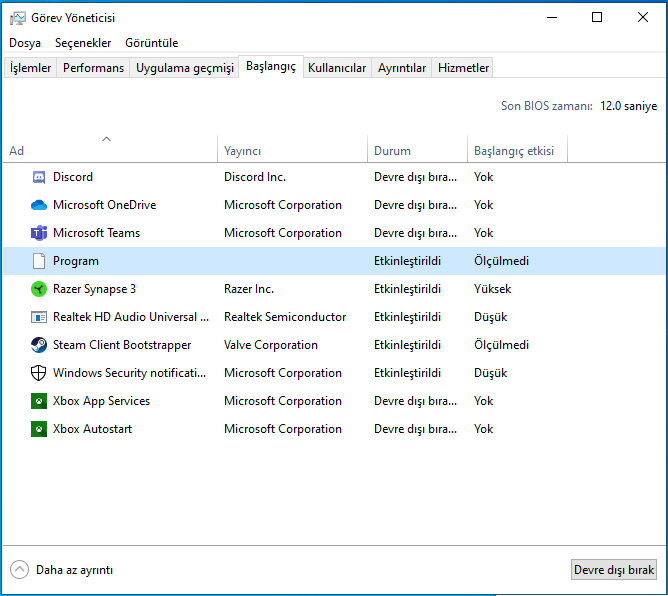The image size is (668, 596).
Task: Click the Xbox Autostart icon
Action: 39,429
